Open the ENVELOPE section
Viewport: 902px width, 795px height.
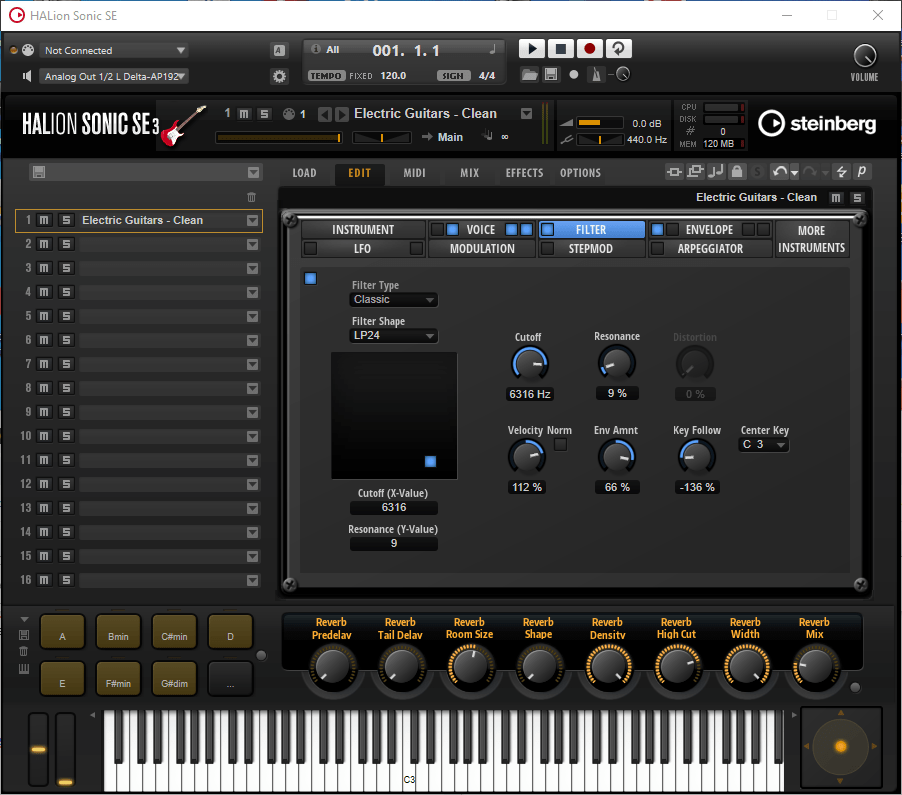(709, 230)
